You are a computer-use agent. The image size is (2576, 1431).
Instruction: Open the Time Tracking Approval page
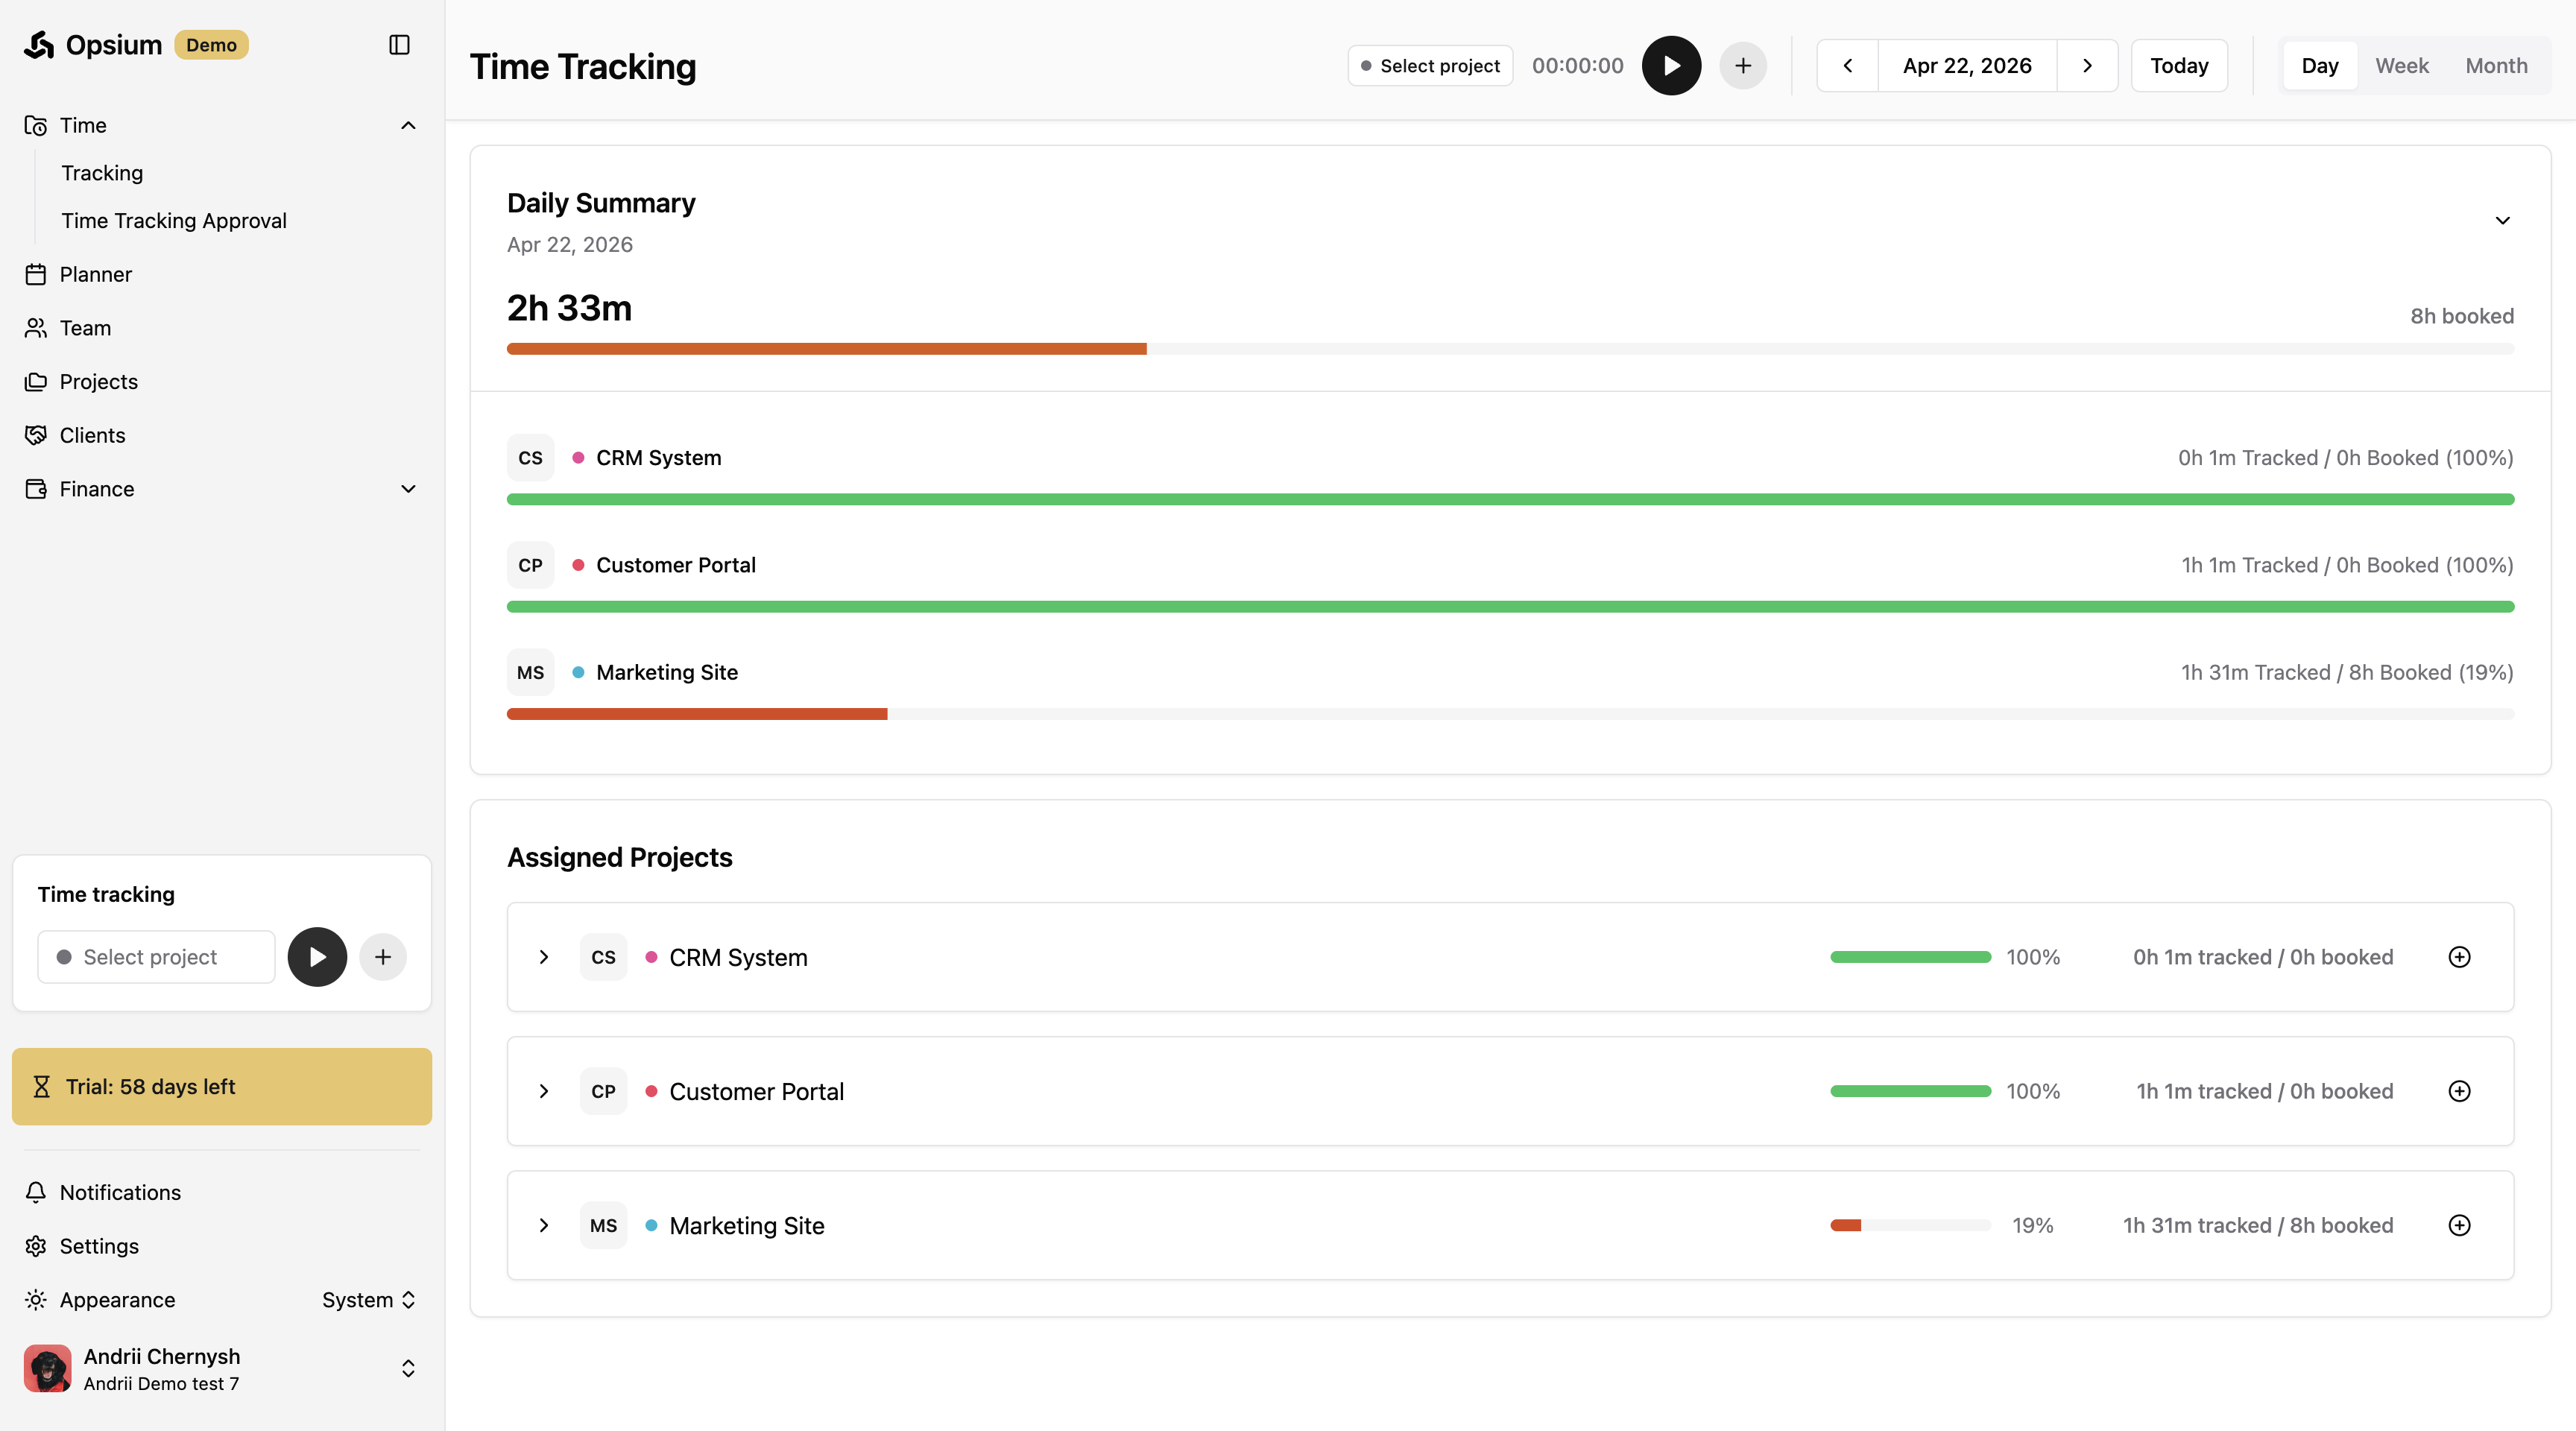(x=174, y=221)
